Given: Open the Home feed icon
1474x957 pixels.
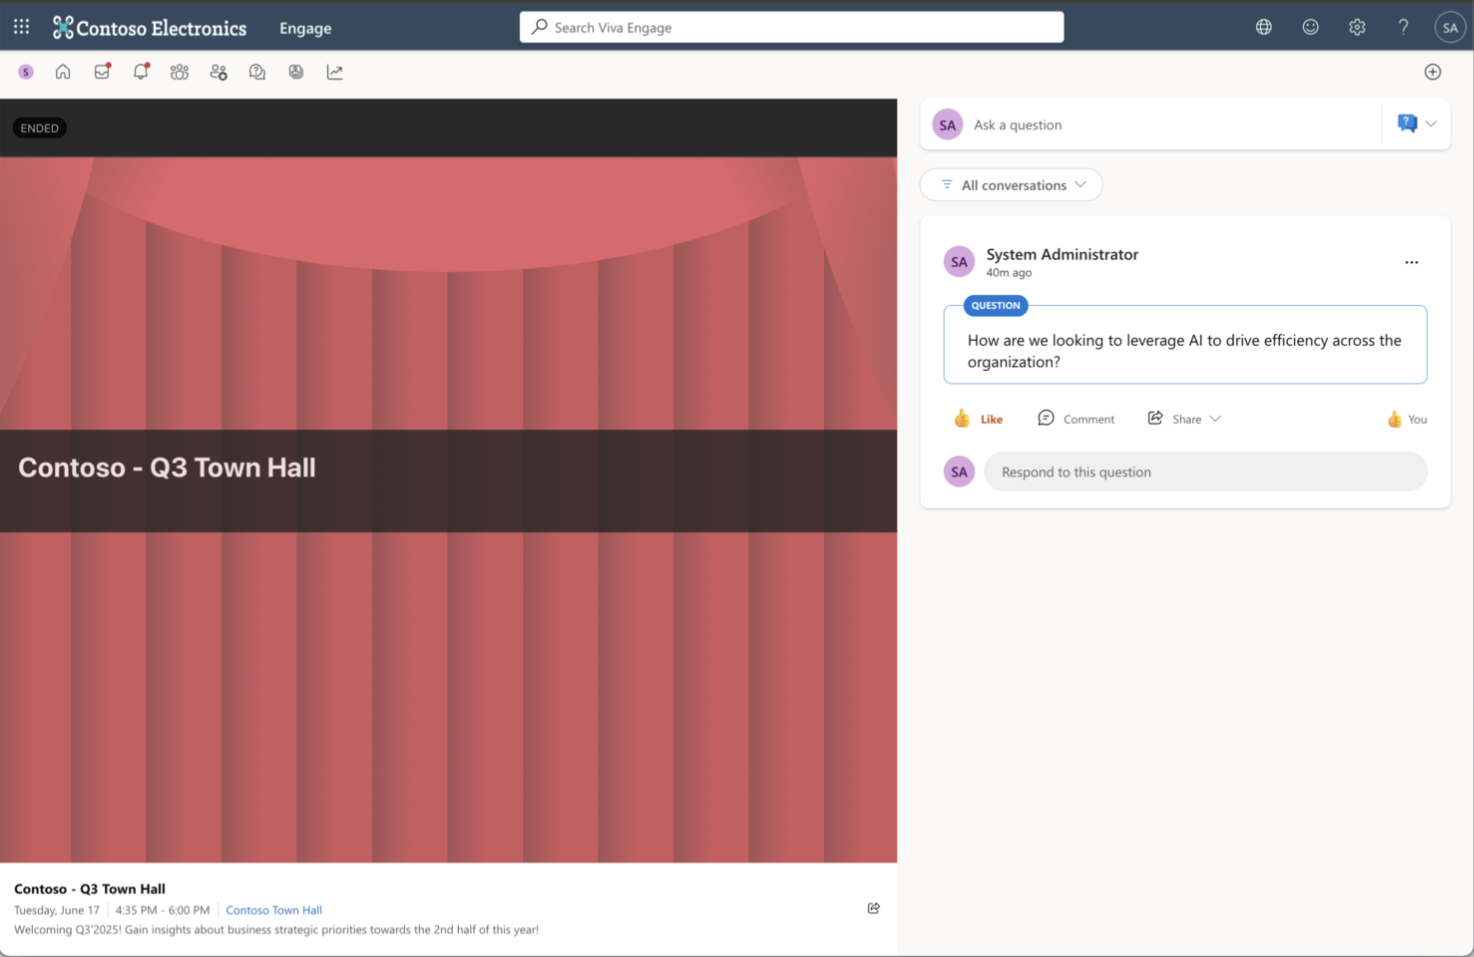Looking at the screenshot, I should (63, 71).
